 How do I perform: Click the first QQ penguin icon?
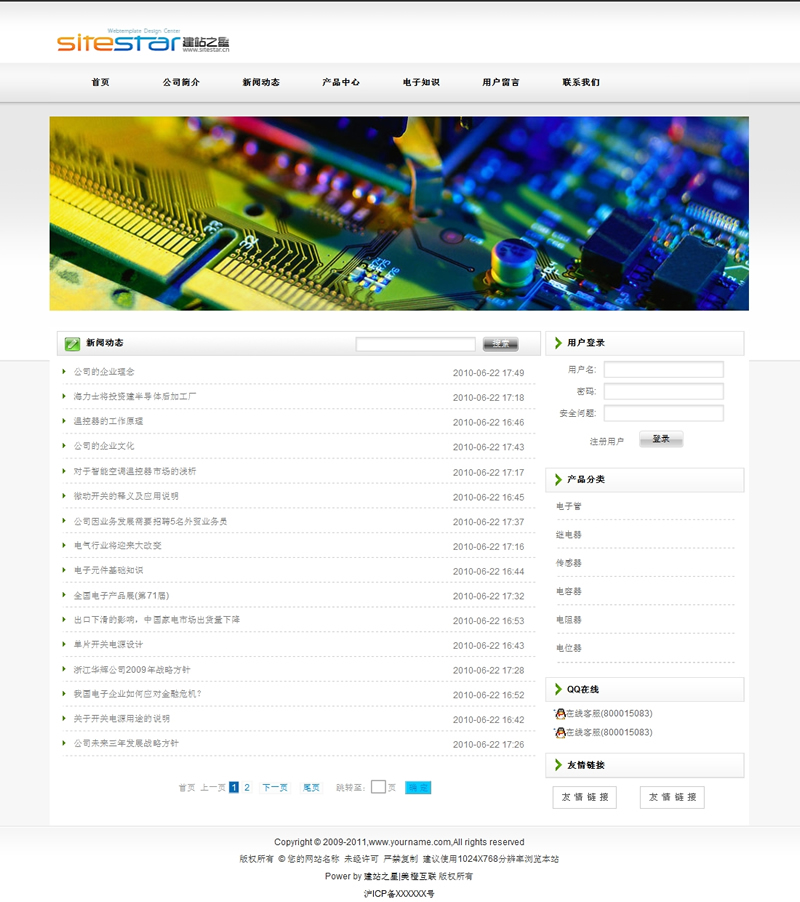560,714
